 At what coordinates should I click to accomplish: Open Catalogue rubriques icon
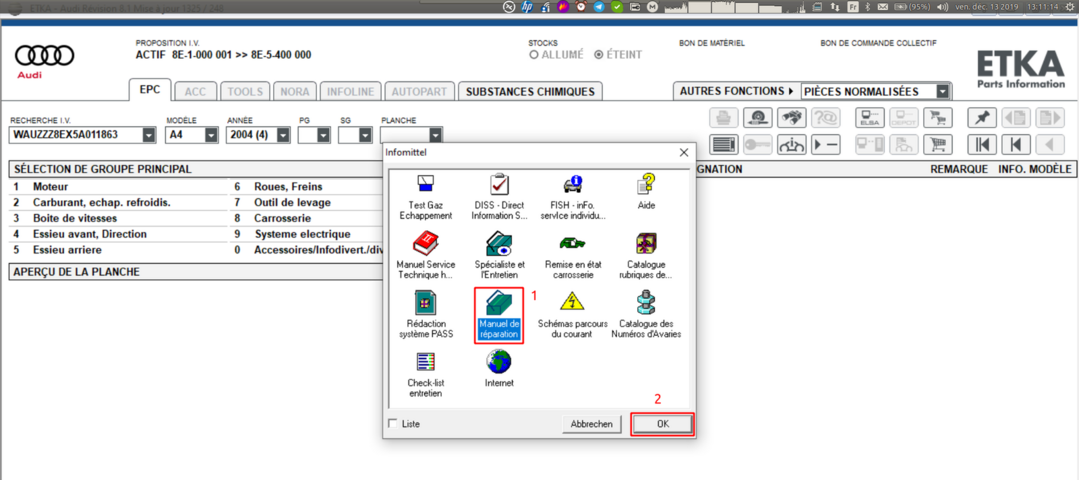(646, 255)
